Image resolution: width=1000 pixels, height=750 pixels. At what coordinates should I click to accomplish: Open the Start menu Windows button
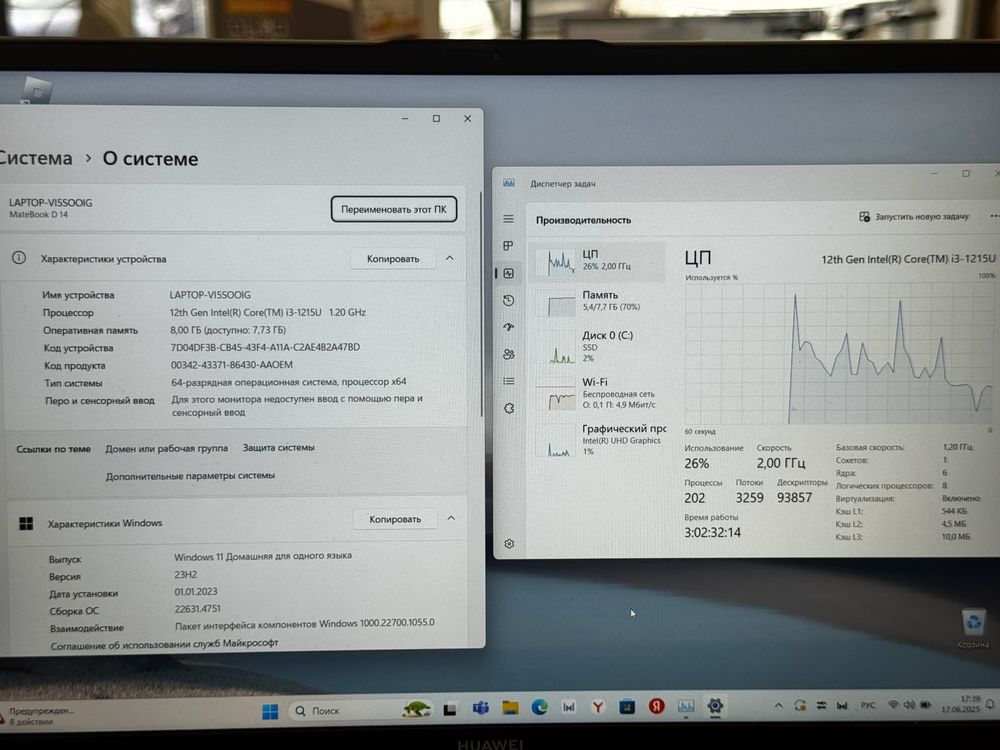[x=270, y=711]
